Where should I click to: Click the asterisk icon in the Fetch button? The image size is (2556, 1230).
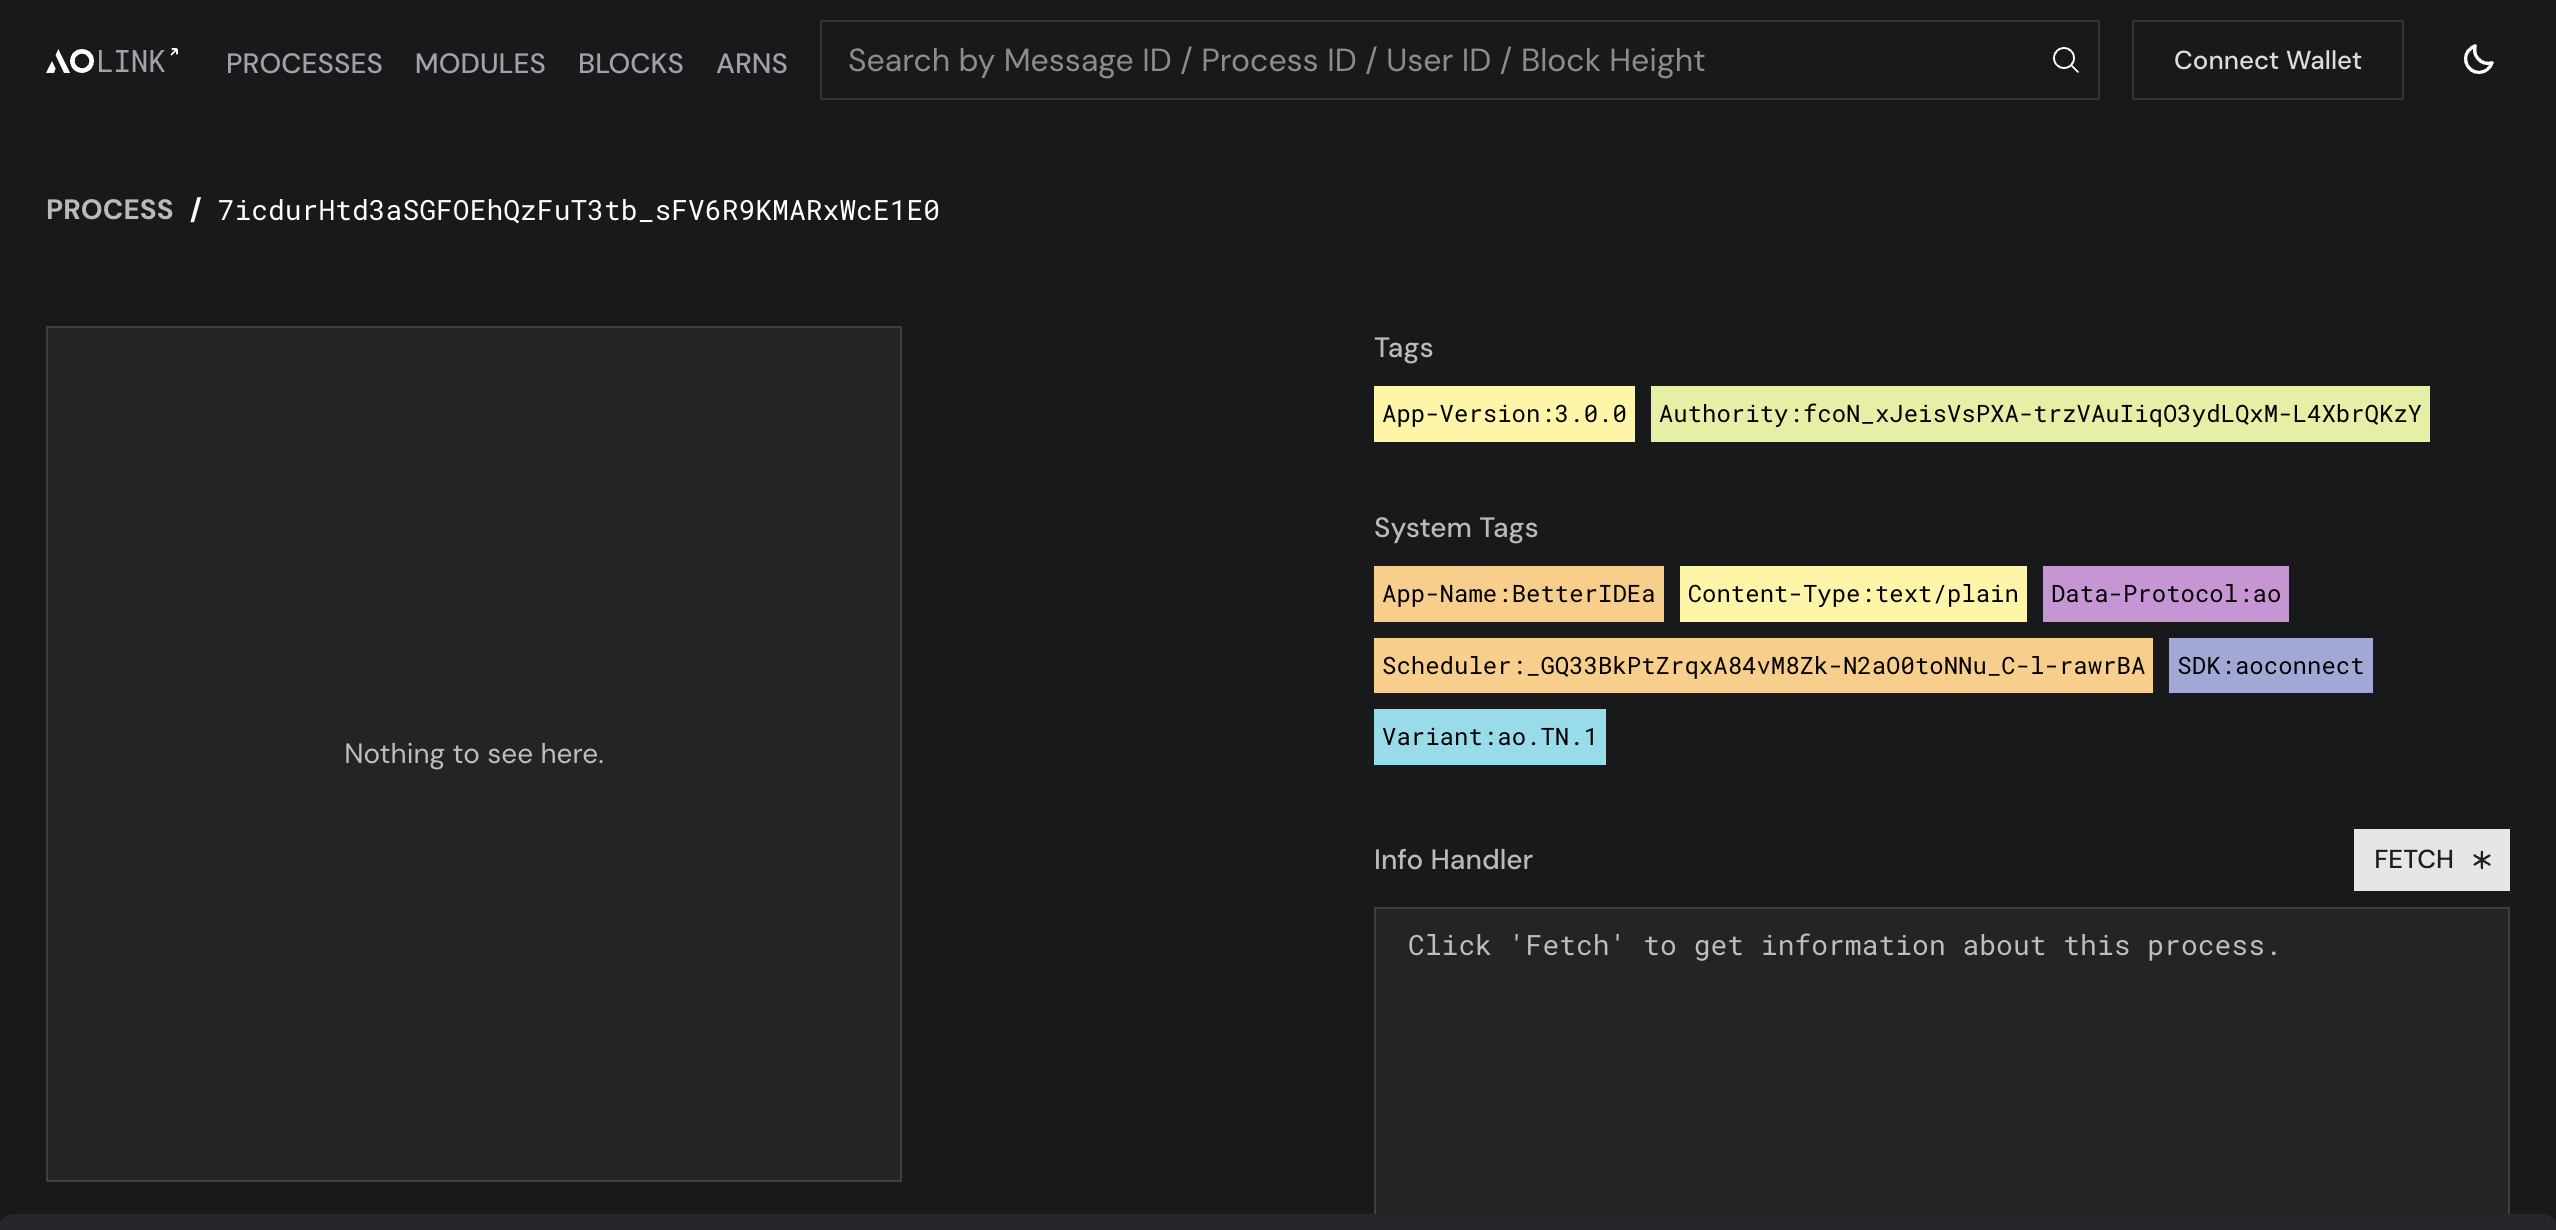point(2482,860)
